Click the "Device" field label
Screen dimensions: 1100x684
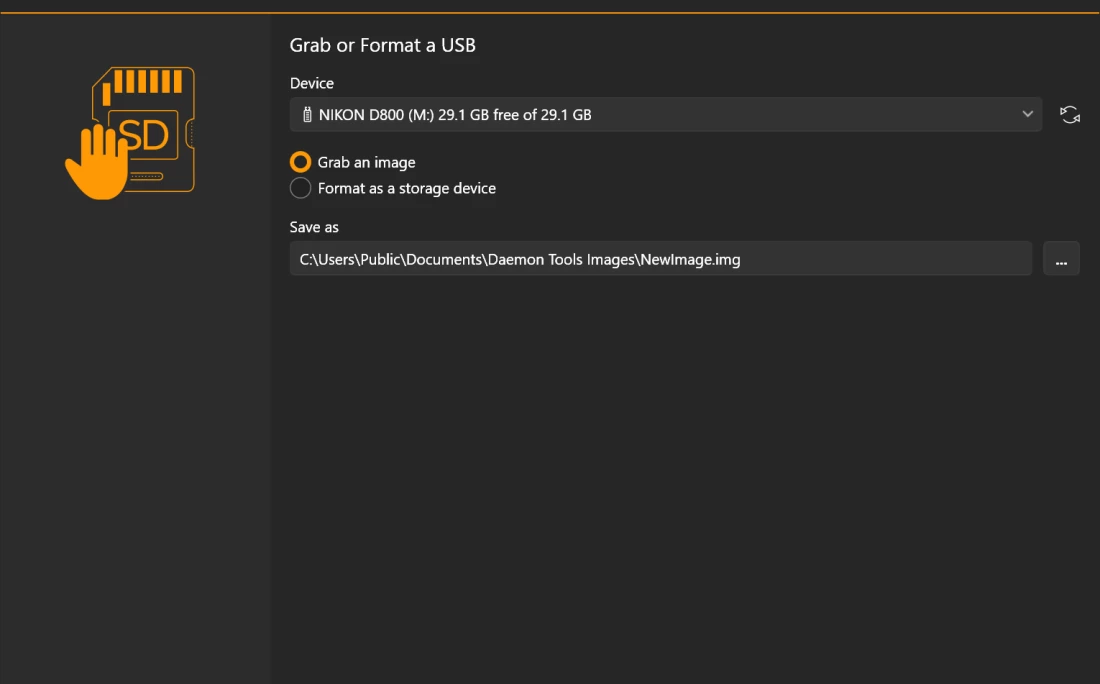click(x=312, y=83)
